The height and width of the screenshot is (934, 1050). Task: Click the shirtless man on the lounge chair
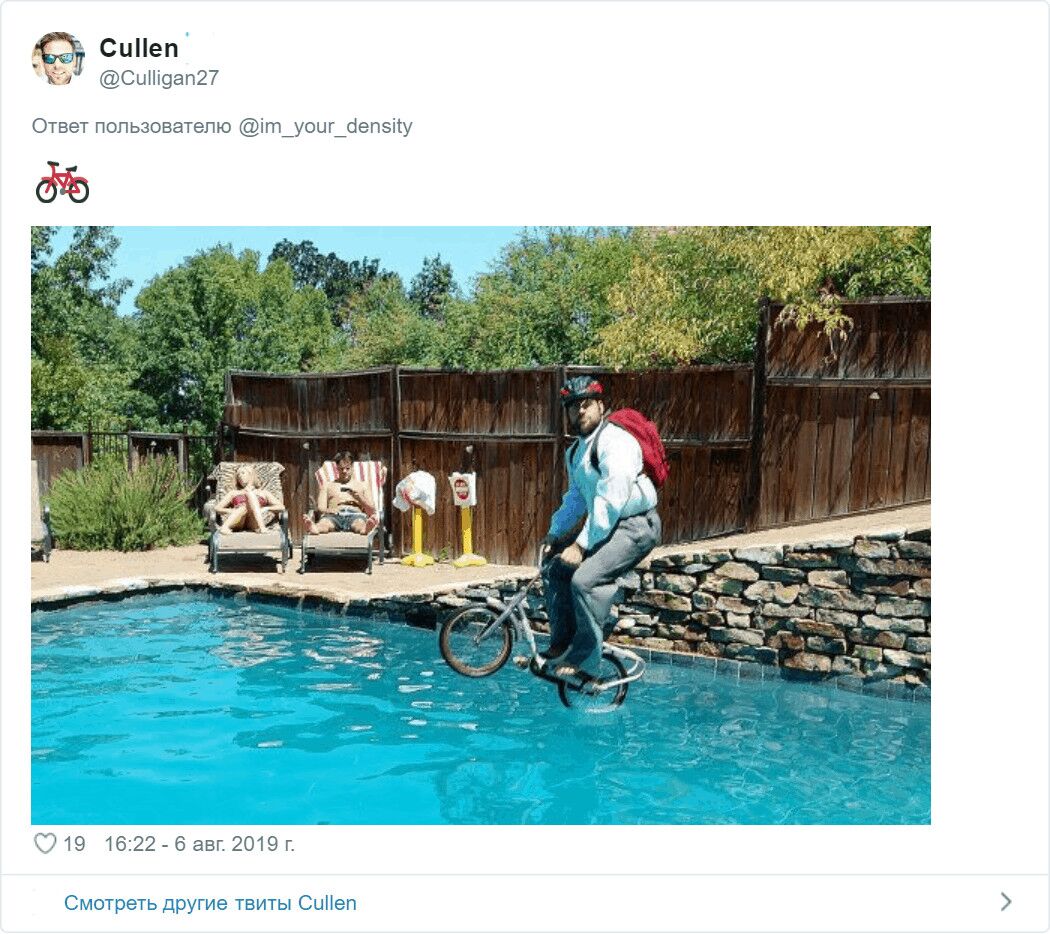coord(342,495)
